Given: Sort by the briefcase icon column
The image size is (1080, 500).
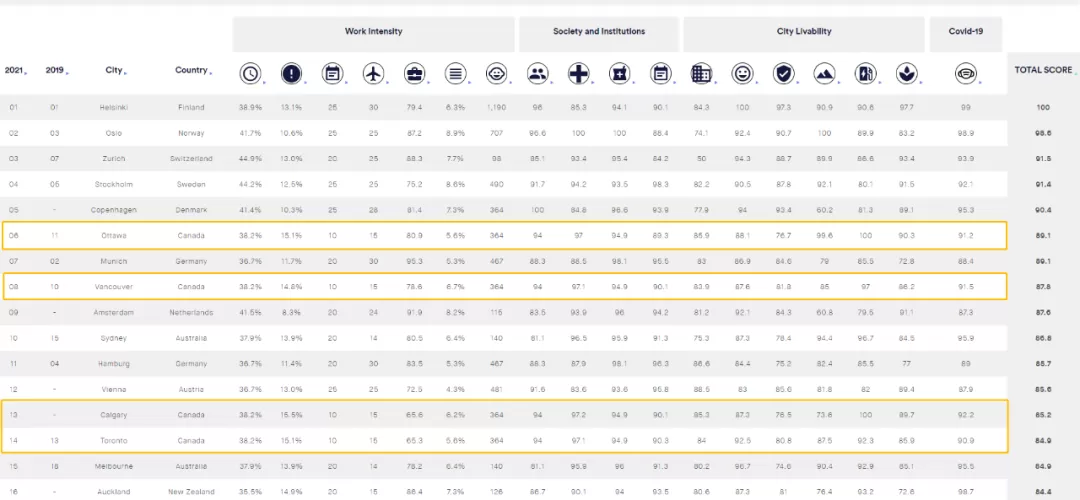Looking at the screenshot, I should [x=415, y=73].
